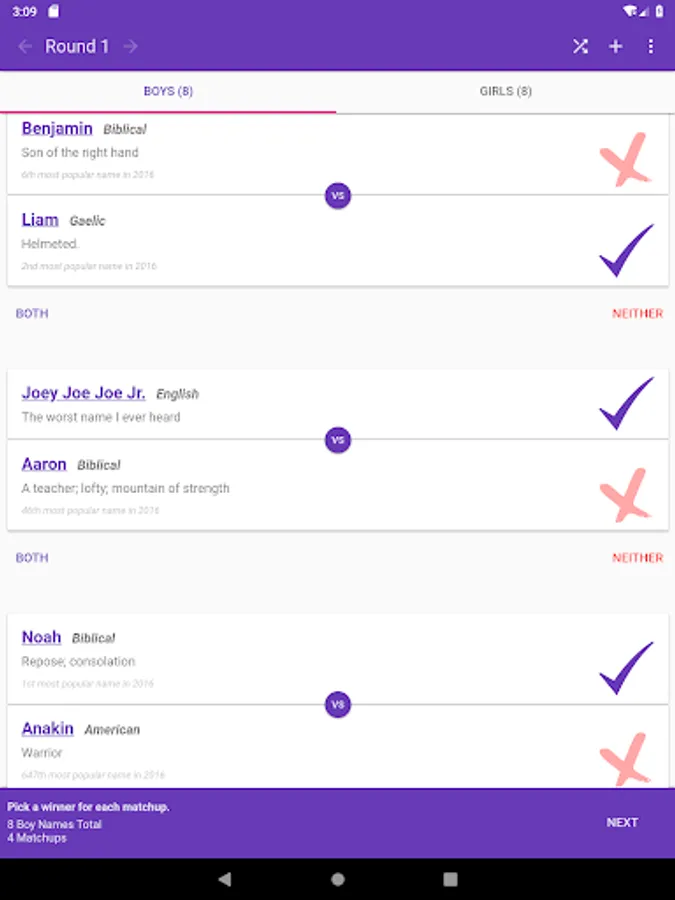Open the three-dot overflow menu

point(651,46)
